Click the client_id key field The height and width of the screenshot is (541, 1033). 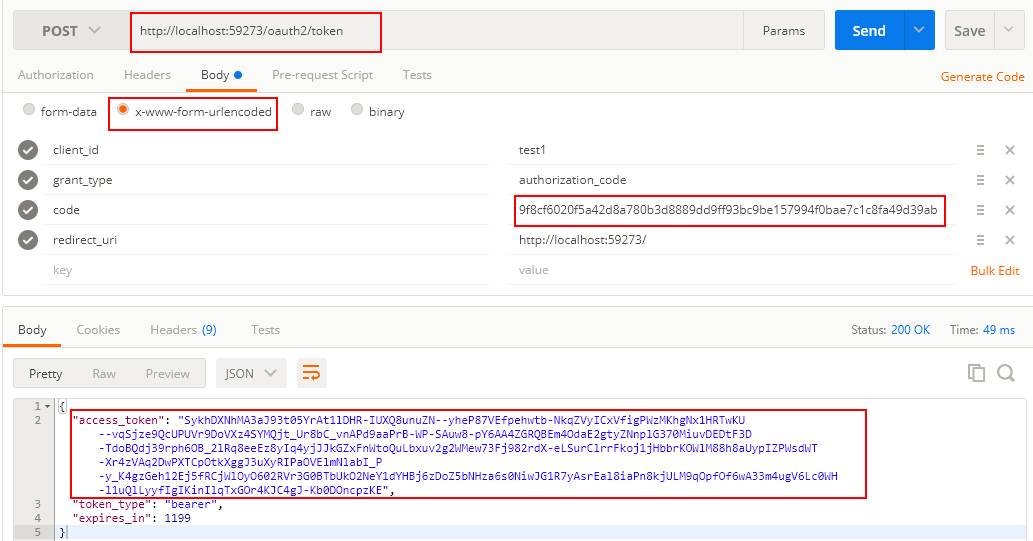pyautogui.click(x=265, y=150)
